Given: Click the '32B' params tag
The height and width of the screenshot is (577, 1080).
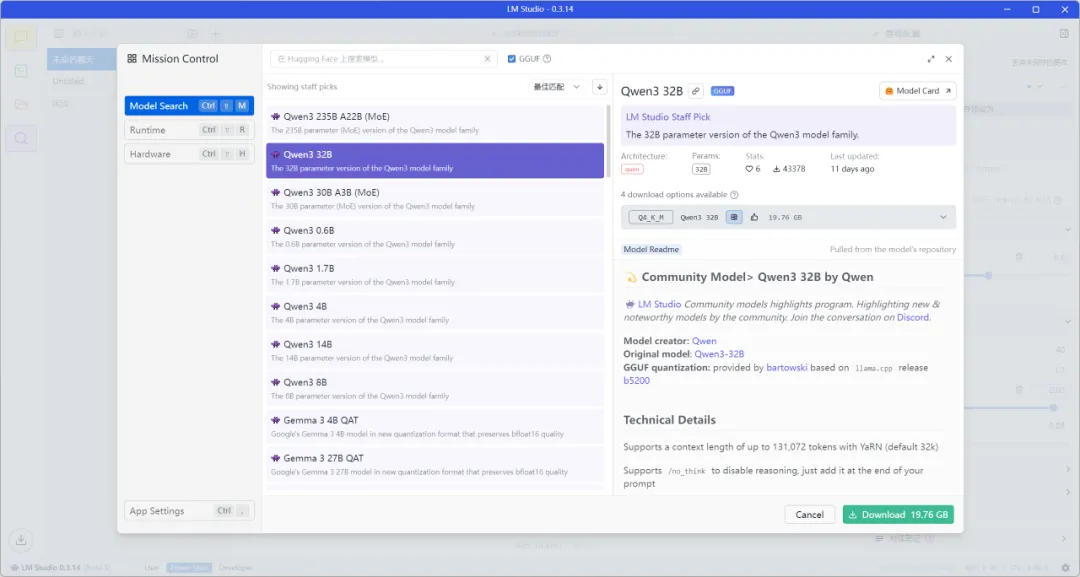Looking at the screenshot, I should point(700,169).
